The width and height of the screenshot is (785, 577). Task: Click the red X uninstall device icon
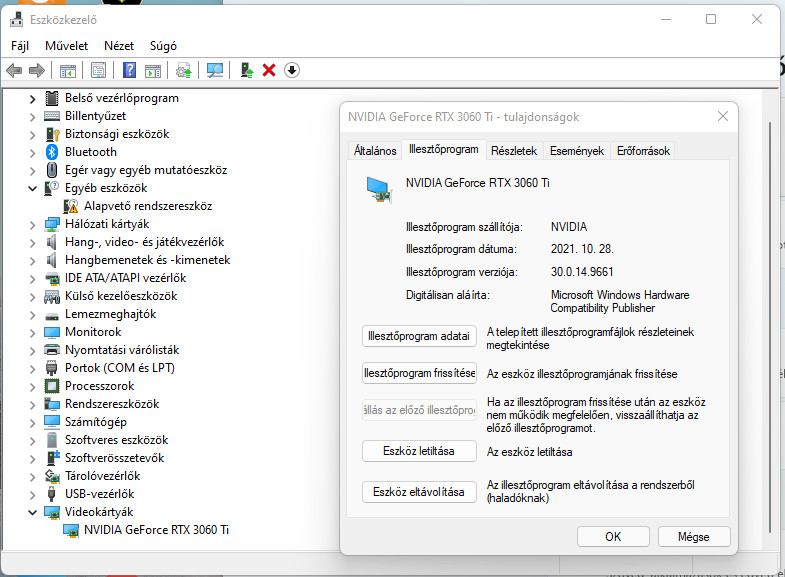point(268,70)
